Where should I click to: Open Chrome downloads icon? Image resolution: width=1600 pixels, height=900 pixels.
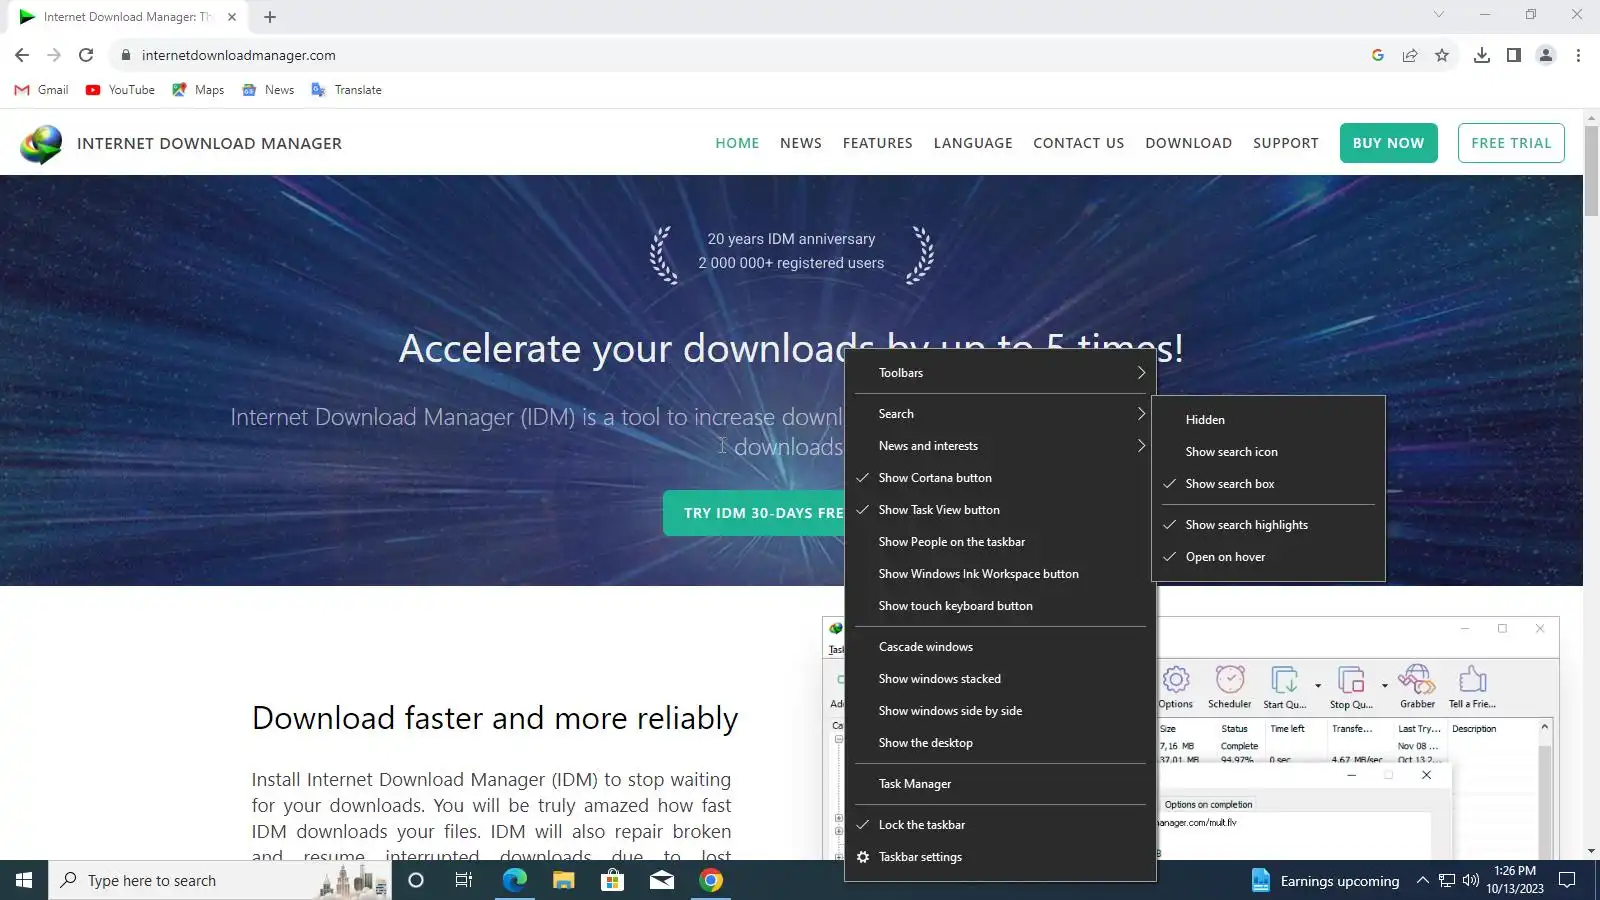[x=1482, y=55]
